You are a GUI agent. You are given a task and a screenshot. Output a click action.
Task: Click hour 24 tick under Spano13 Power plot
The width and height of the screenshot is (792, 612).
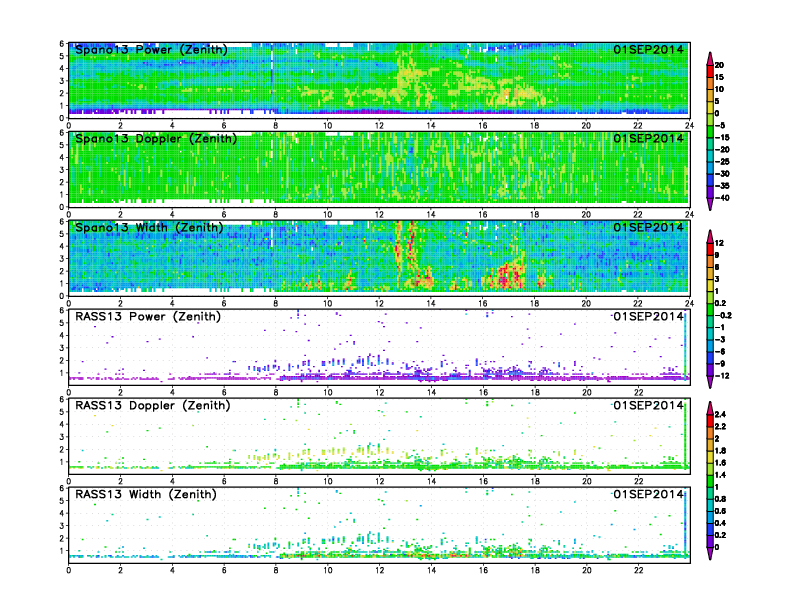689,125
